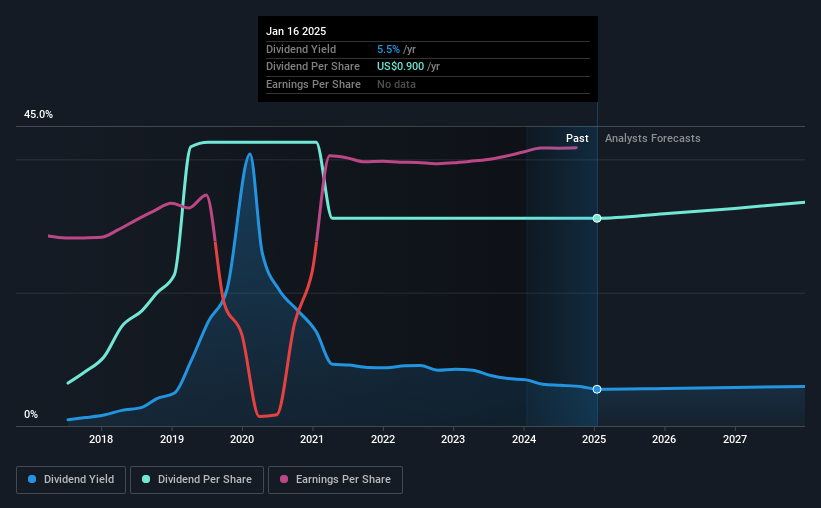Click the Analysts Forecasts label
This screenshot has height=508, width=821.
(652, 138)
